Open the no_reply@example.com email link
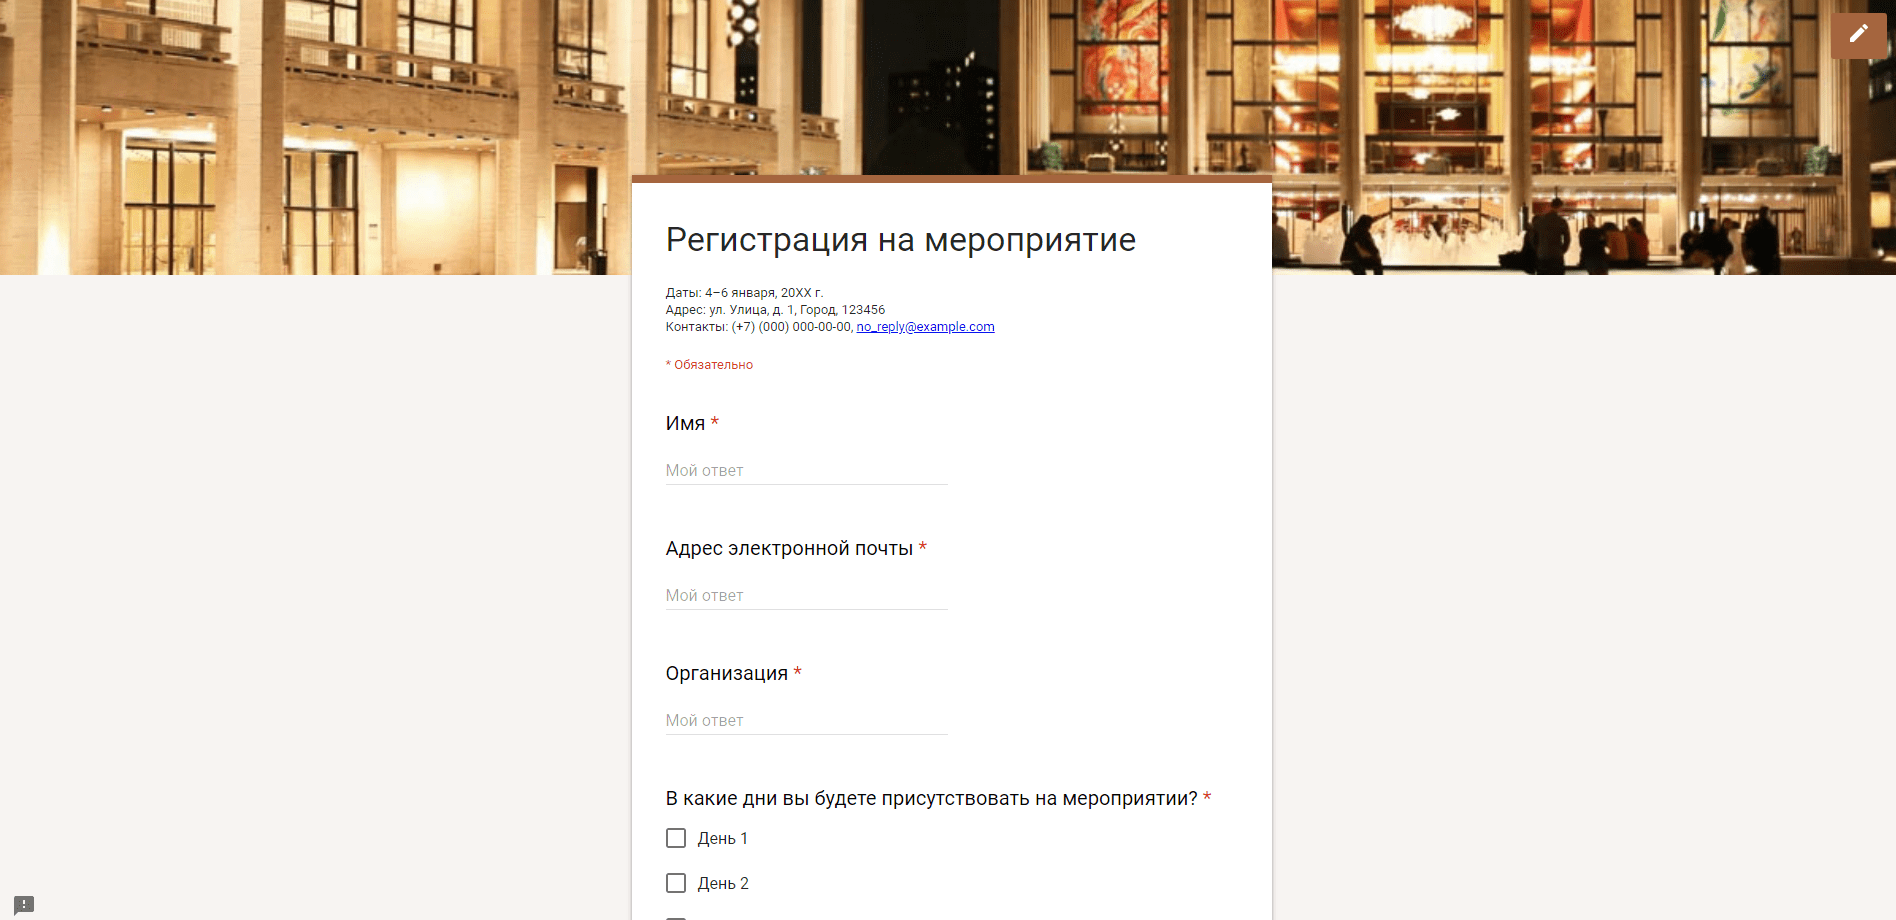This screenshot has width=1896, height=920. [925, 327]
